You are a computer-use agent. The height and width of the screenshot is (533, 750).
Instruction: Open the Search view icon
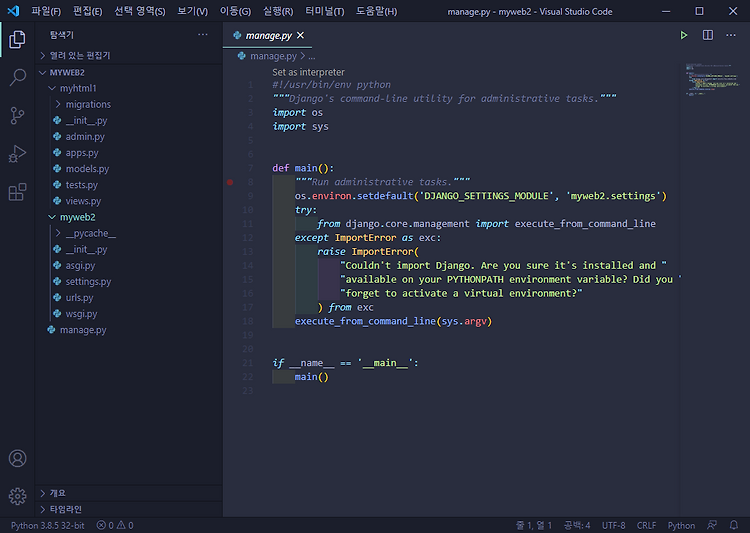(17, 78)
